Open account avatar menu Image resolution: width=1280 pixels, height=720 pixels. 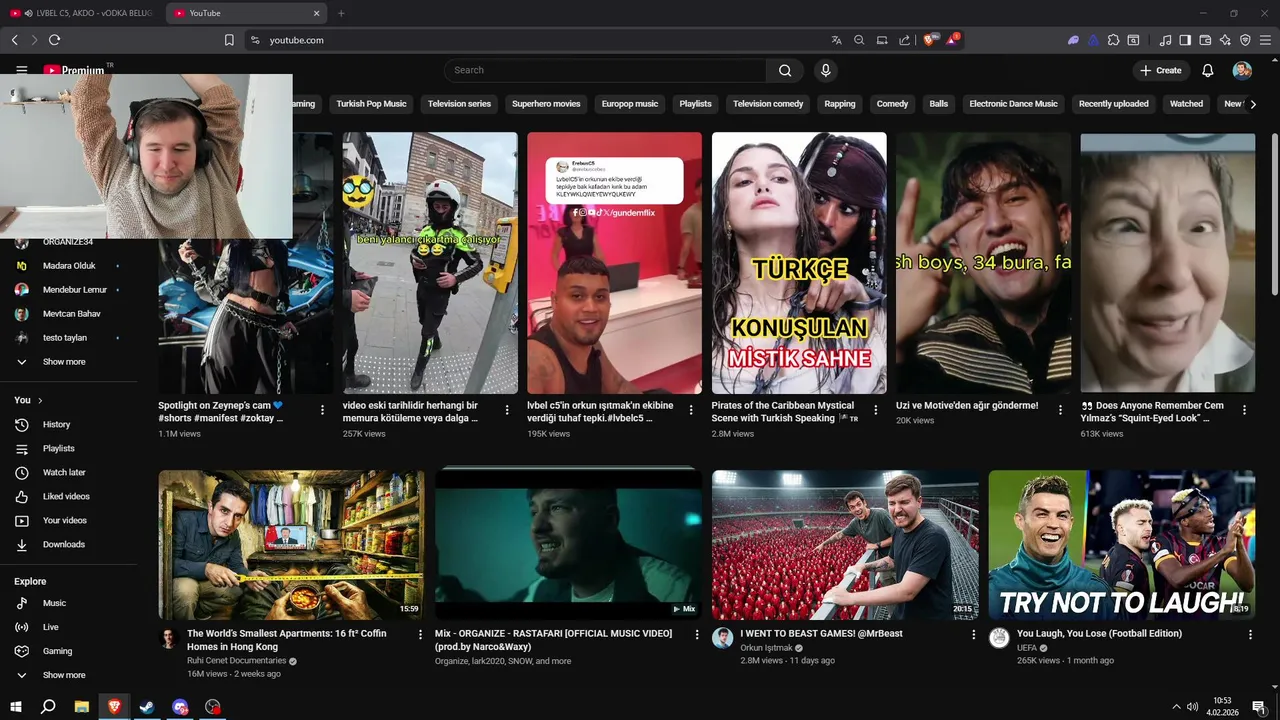[1242, 70]
